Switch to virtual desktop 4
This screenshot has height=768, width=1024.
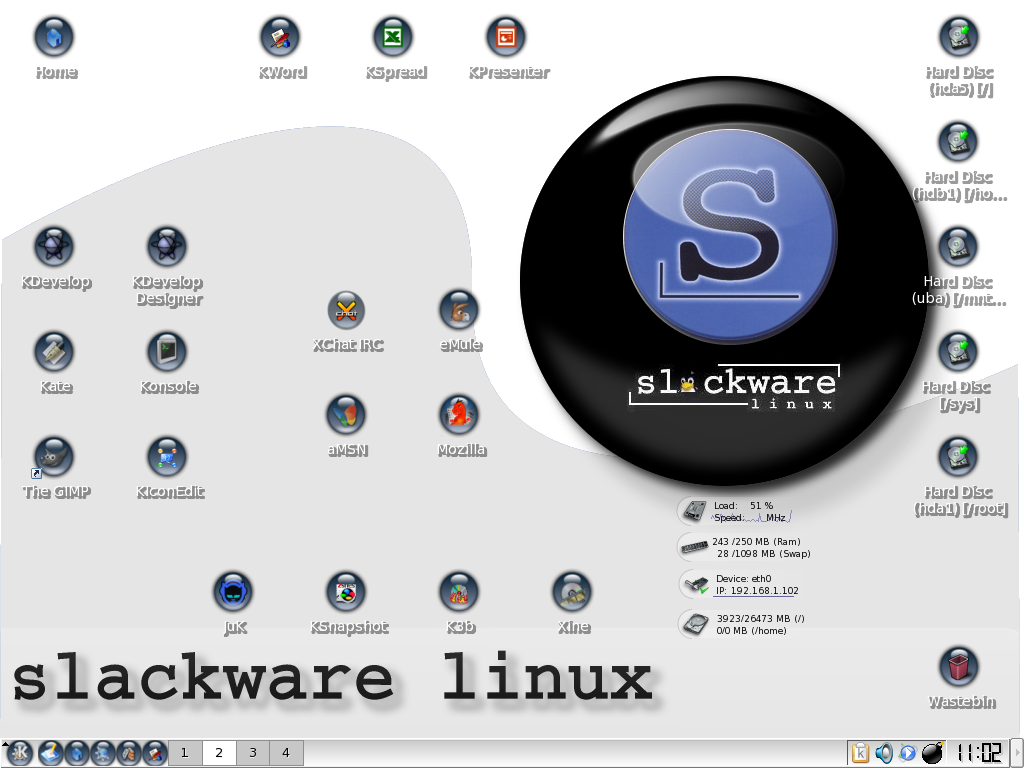(x=286, y=753)
